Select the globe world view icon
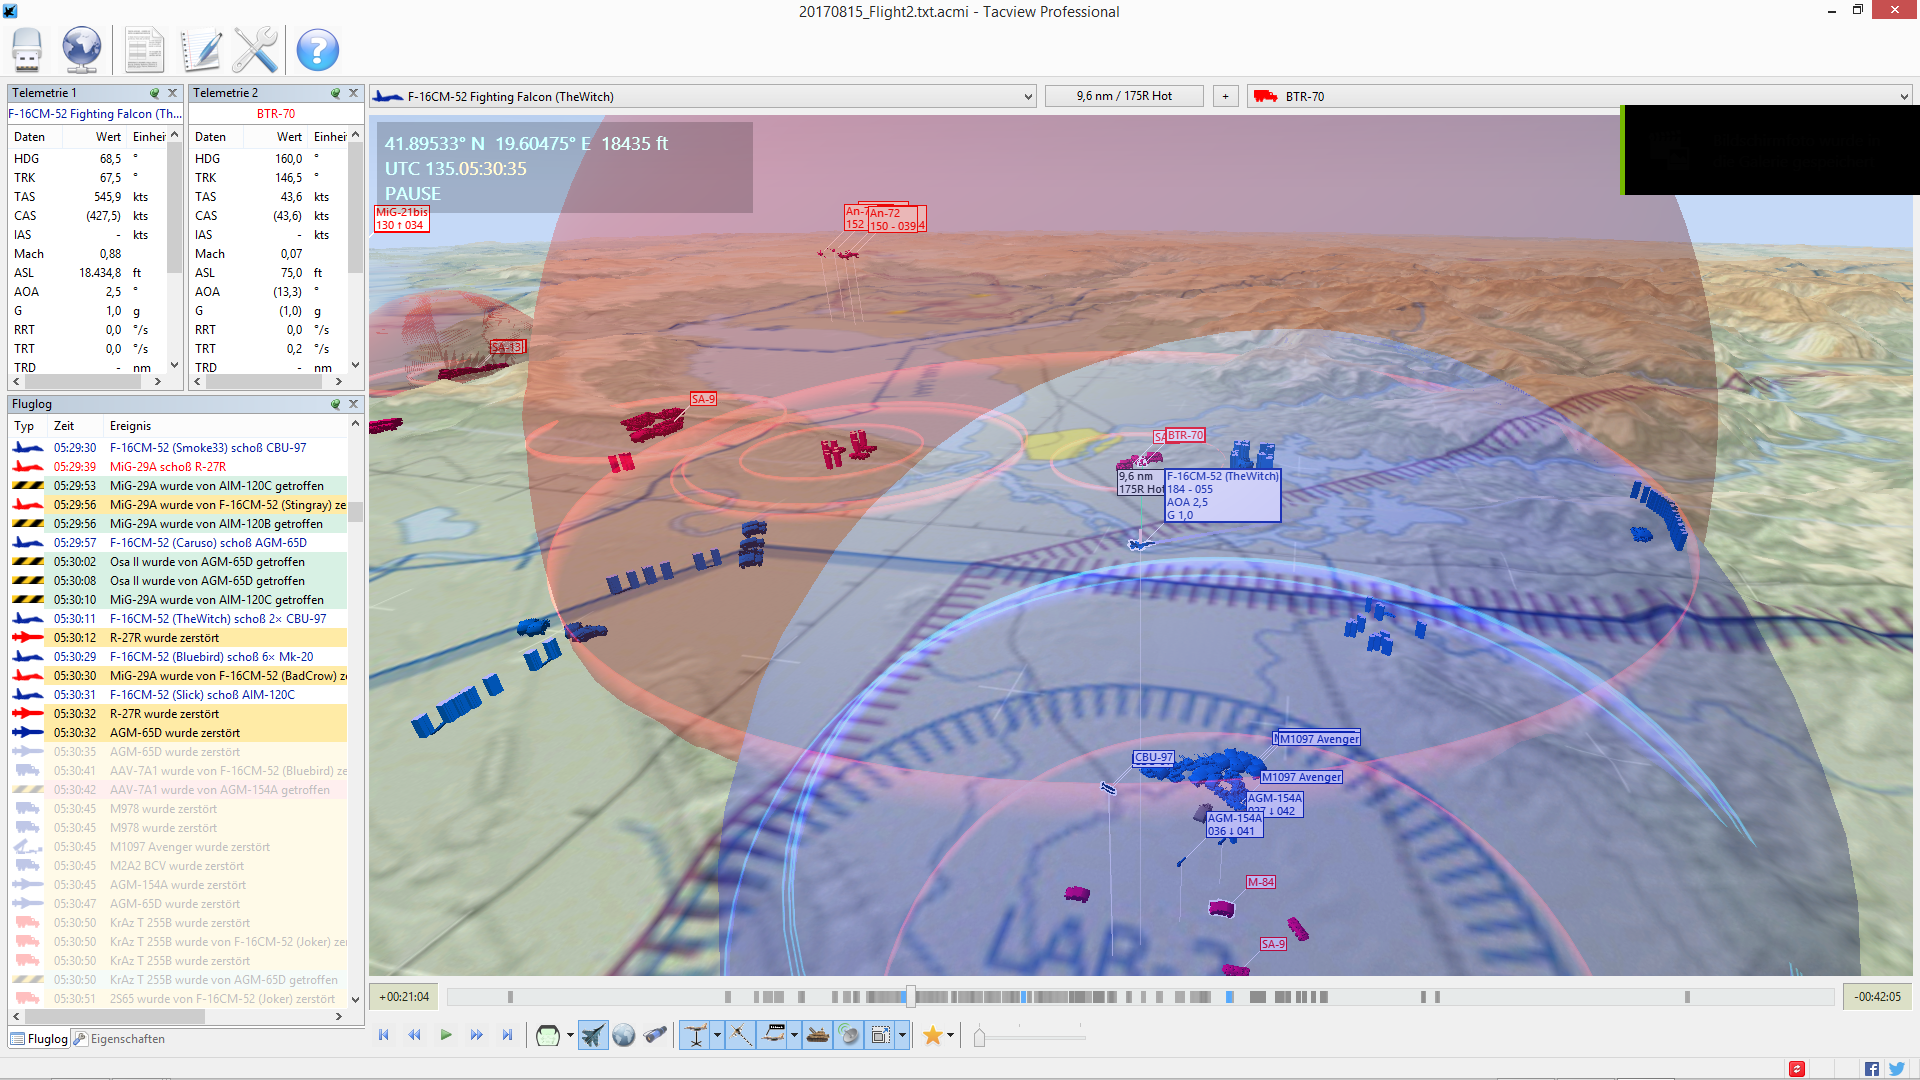 coord(624,1036)
